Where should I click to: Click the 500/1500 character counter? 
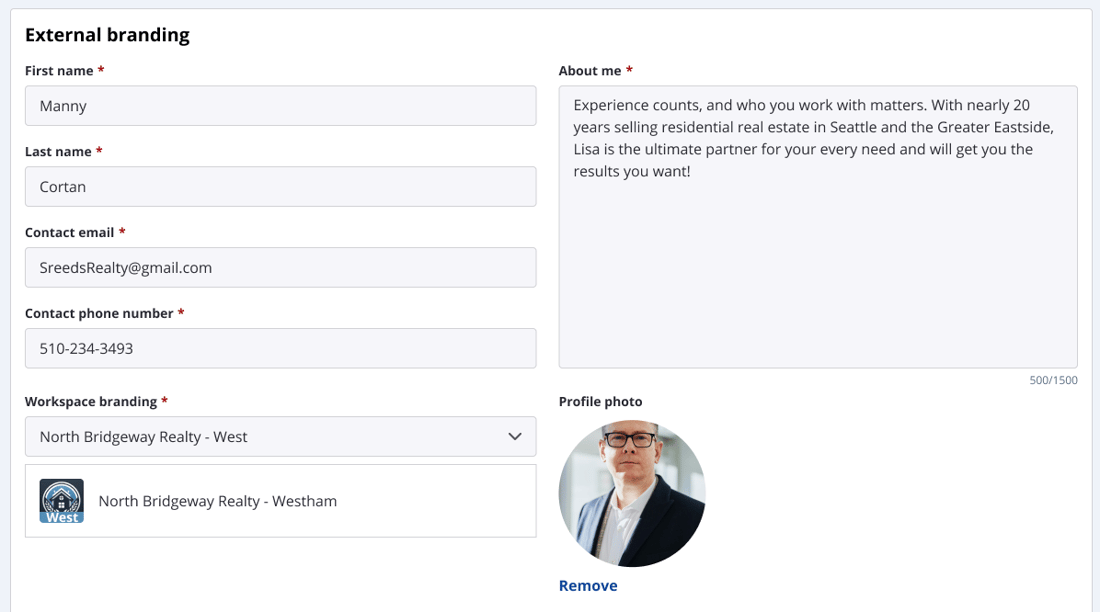1053,381
